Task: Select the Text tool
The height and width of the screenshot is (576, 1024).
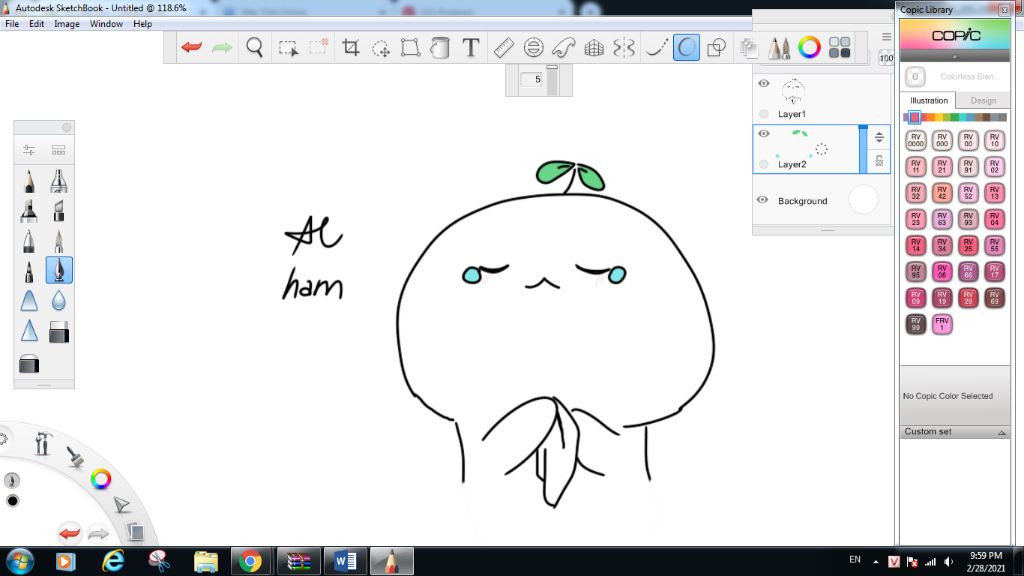Action: [x=471, y=47]
